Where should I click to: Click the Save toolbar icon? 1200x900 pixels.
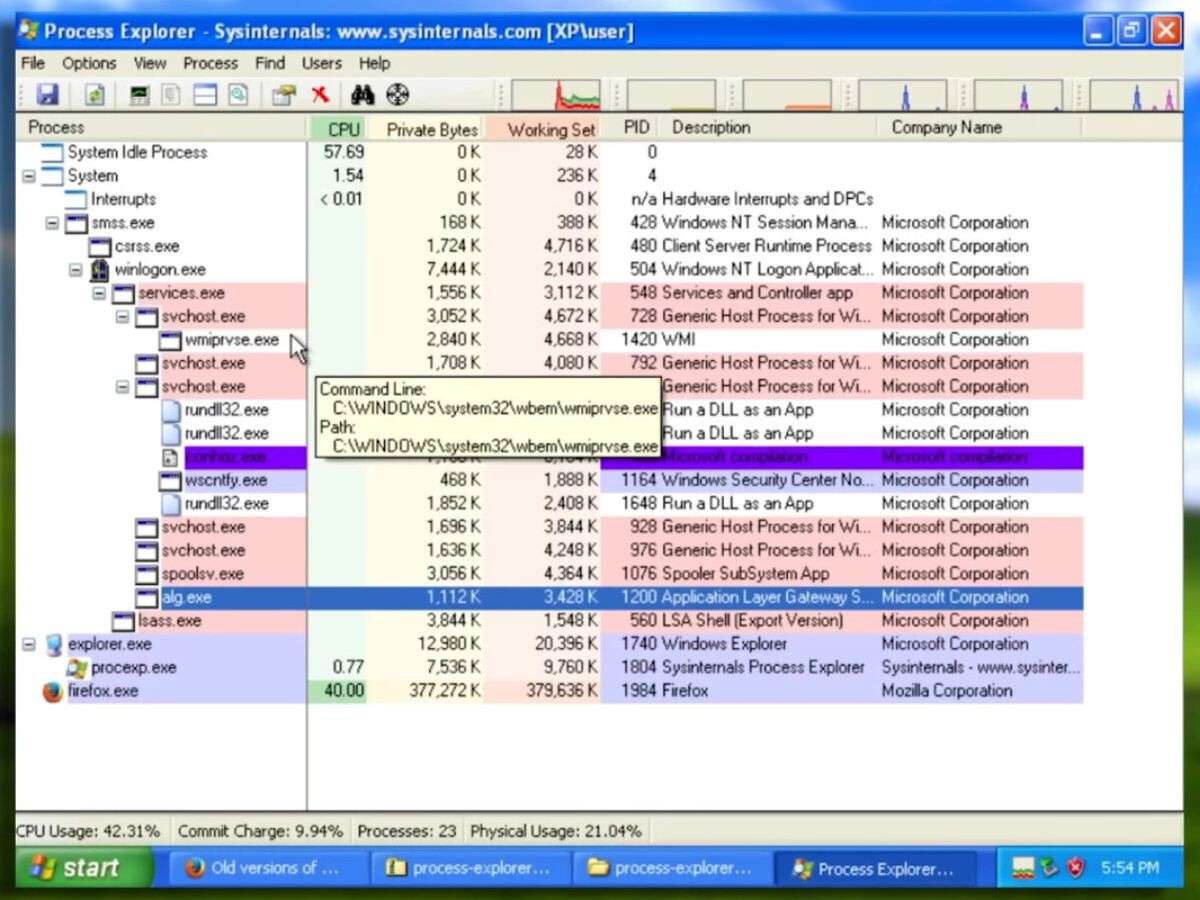point(47,95)
